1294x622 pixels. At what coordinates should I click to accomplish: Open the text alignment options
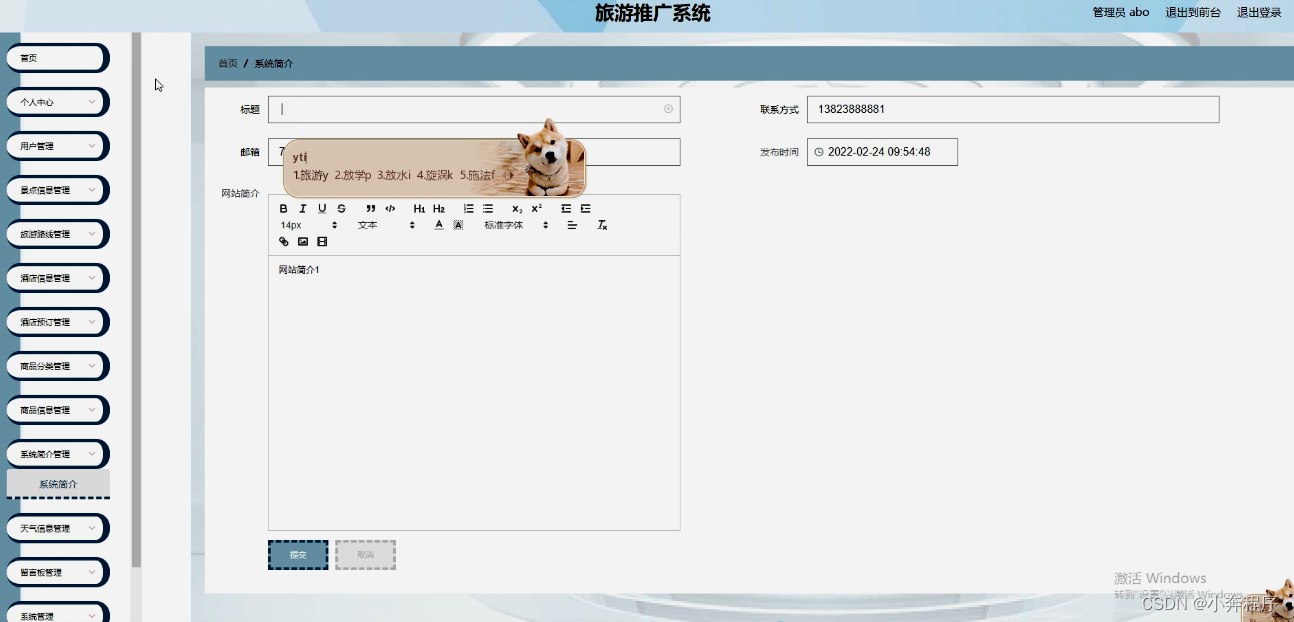572,225
